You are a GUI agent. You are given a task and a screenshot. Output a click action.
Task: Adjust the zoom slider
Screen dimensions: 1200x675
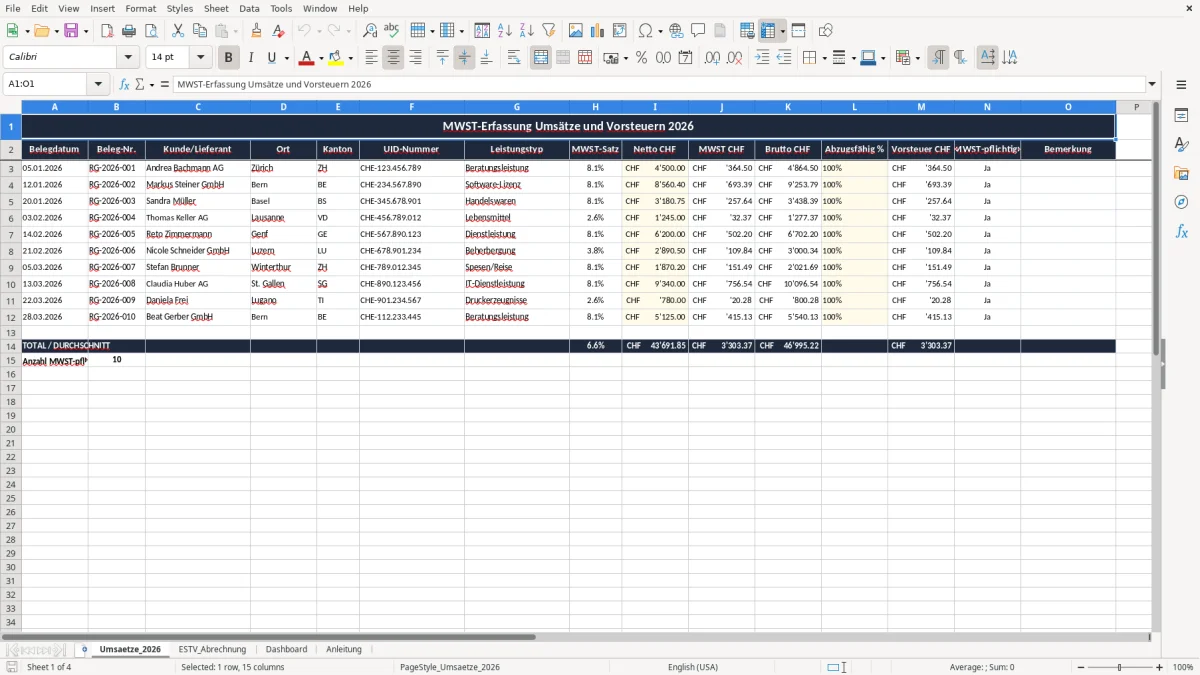(1120, 667)
